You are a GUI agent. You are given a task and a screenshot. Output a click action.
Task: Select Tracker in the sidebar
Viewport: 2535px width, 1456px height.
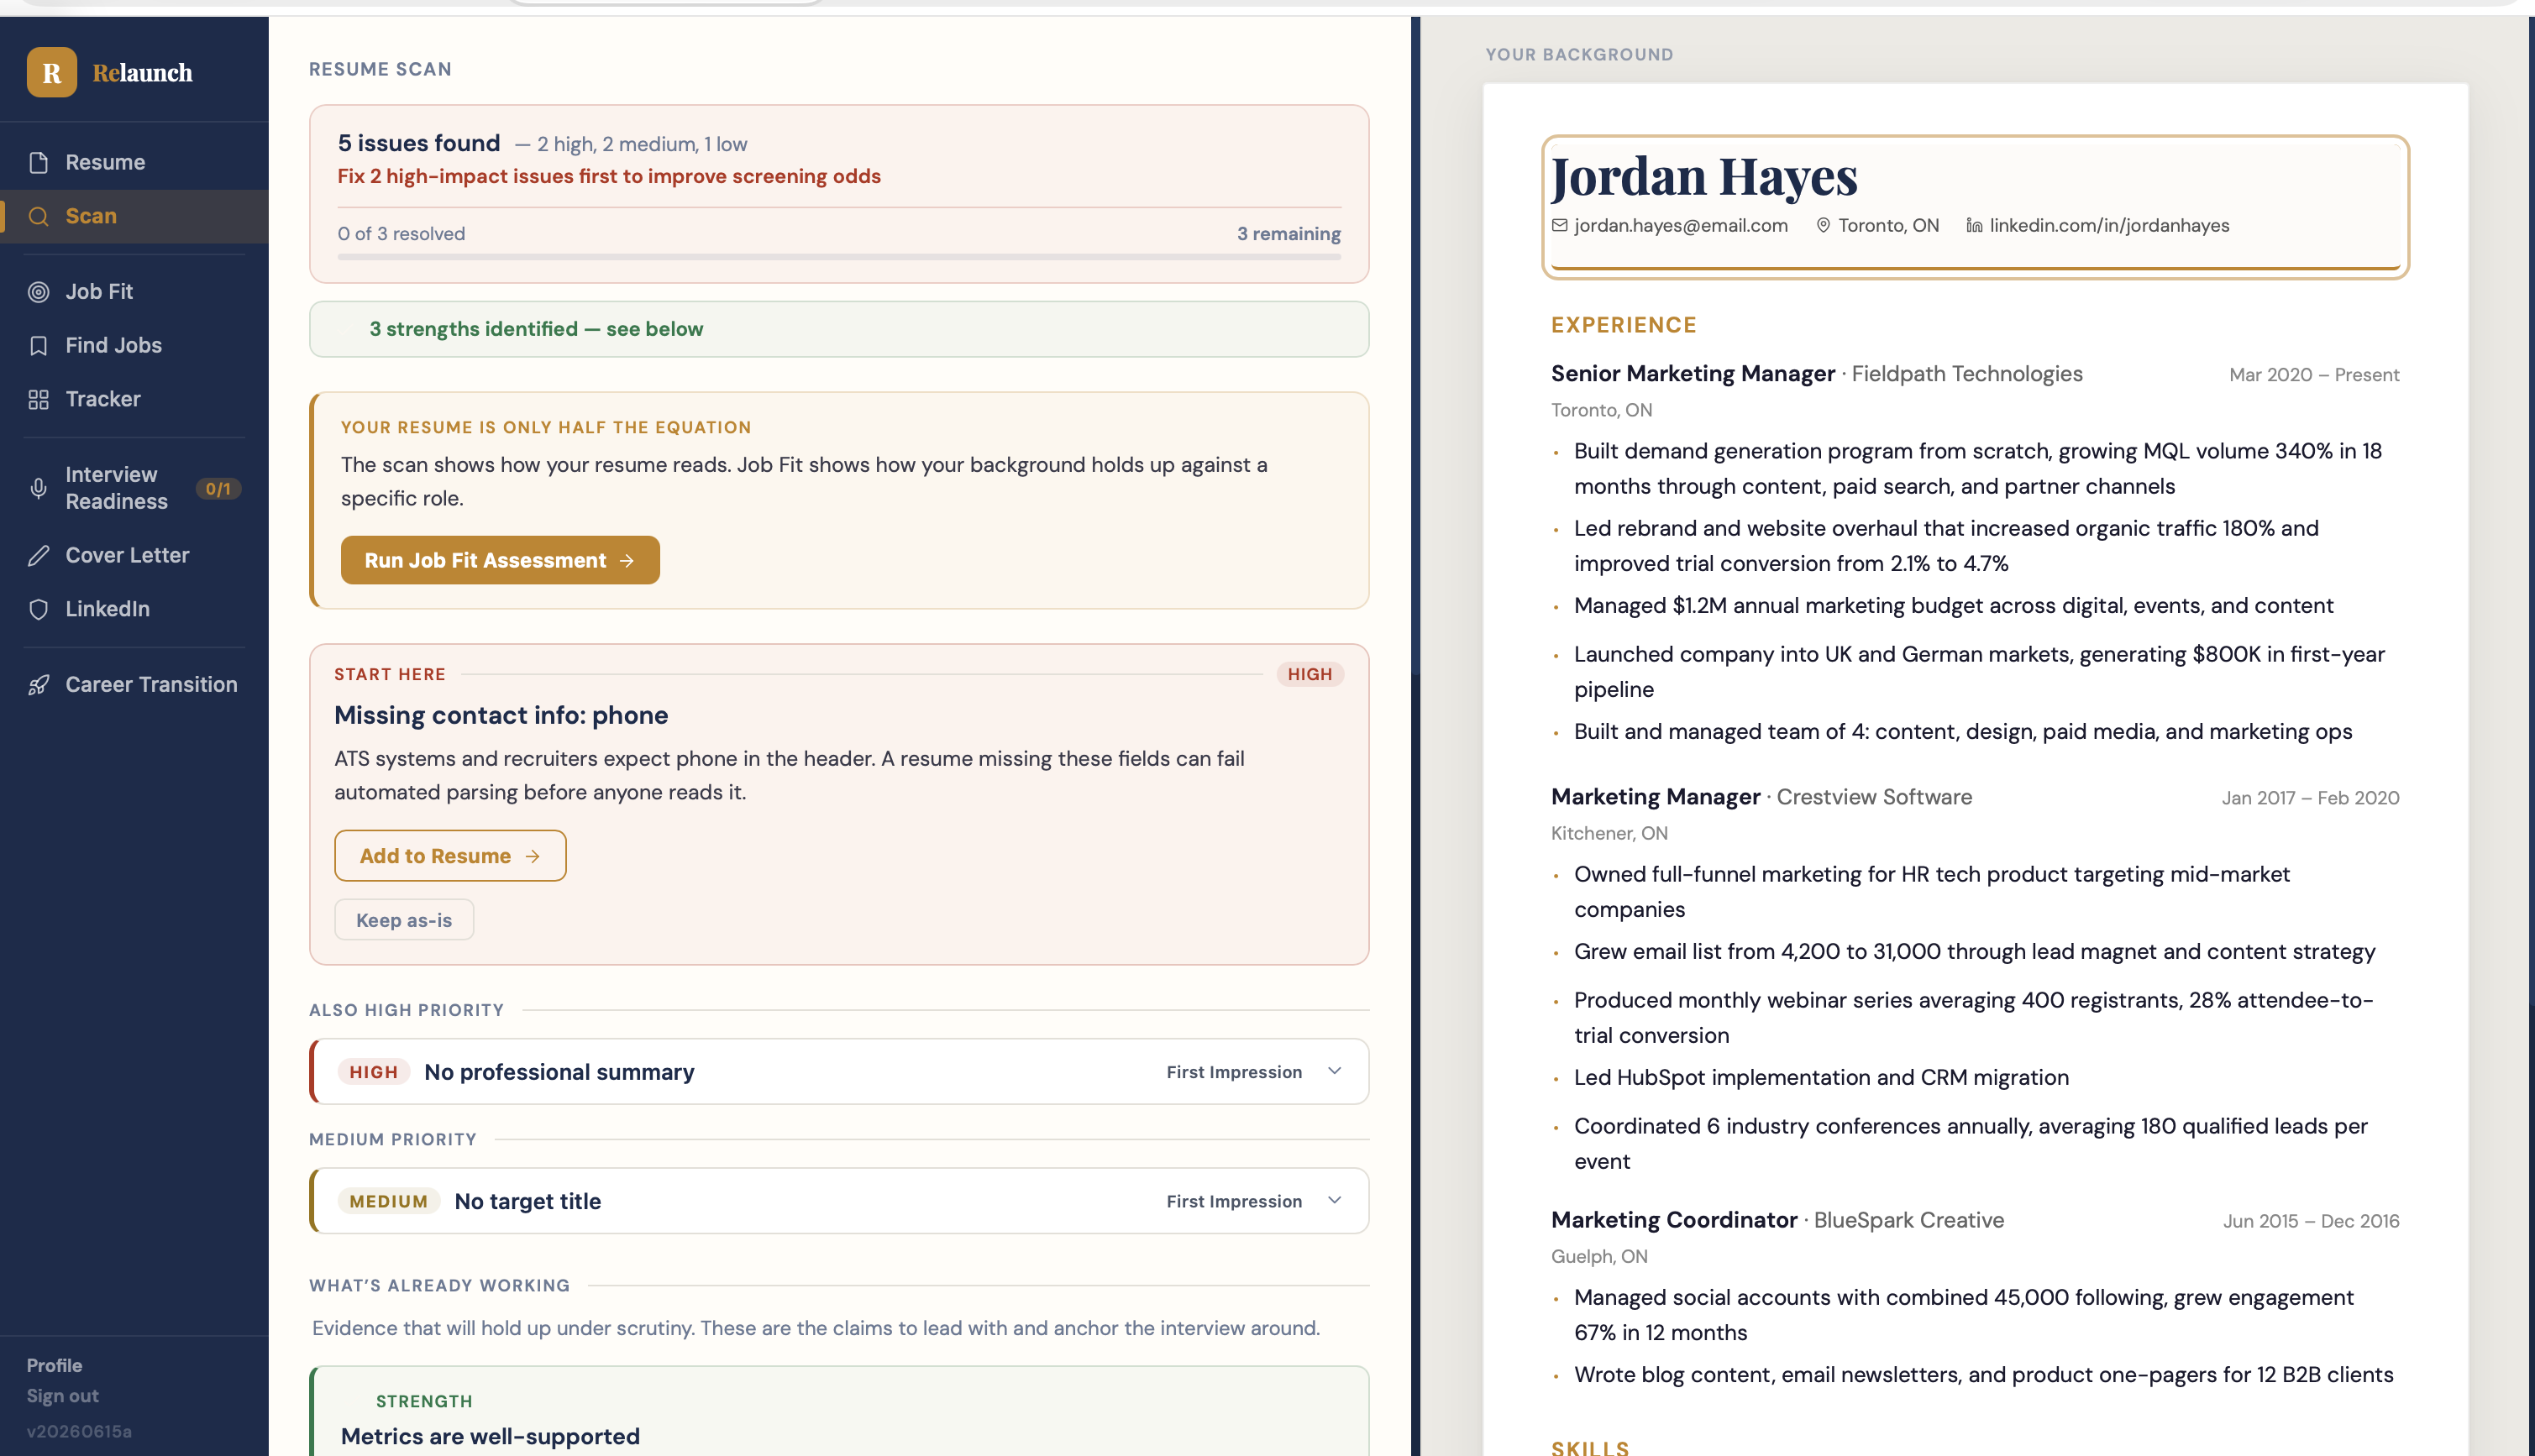coord(134,399)
